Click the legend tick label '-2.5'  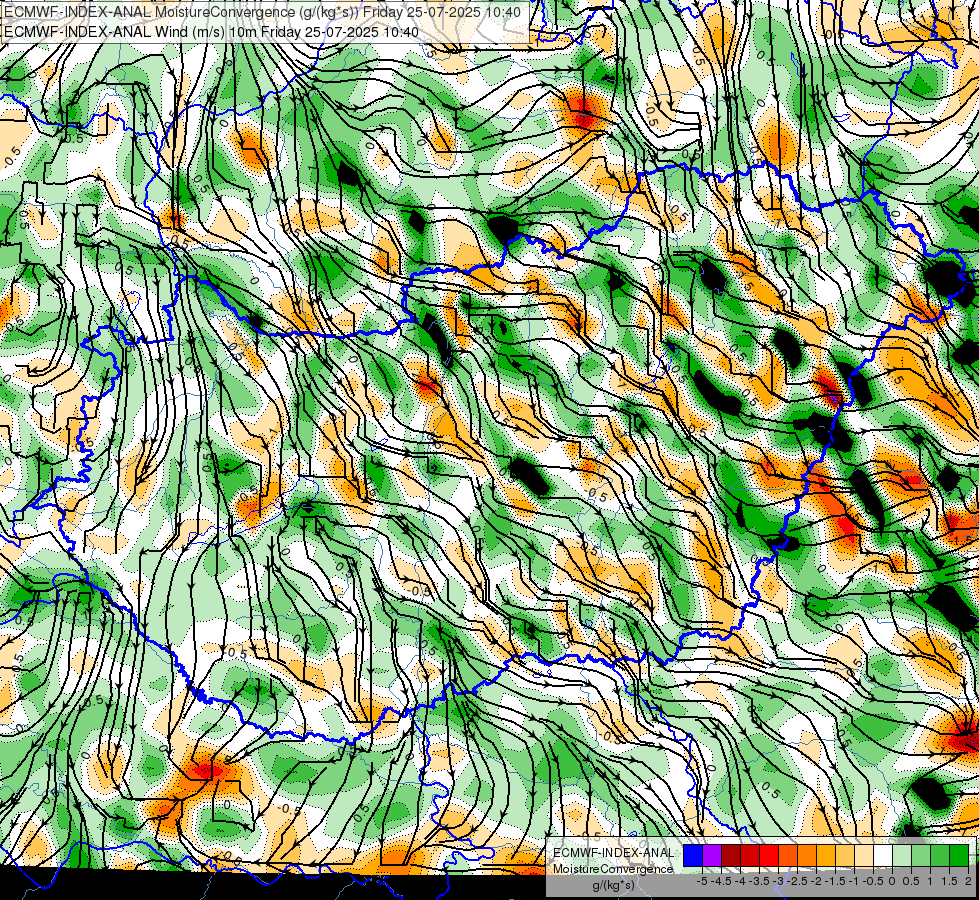[797, 881]
